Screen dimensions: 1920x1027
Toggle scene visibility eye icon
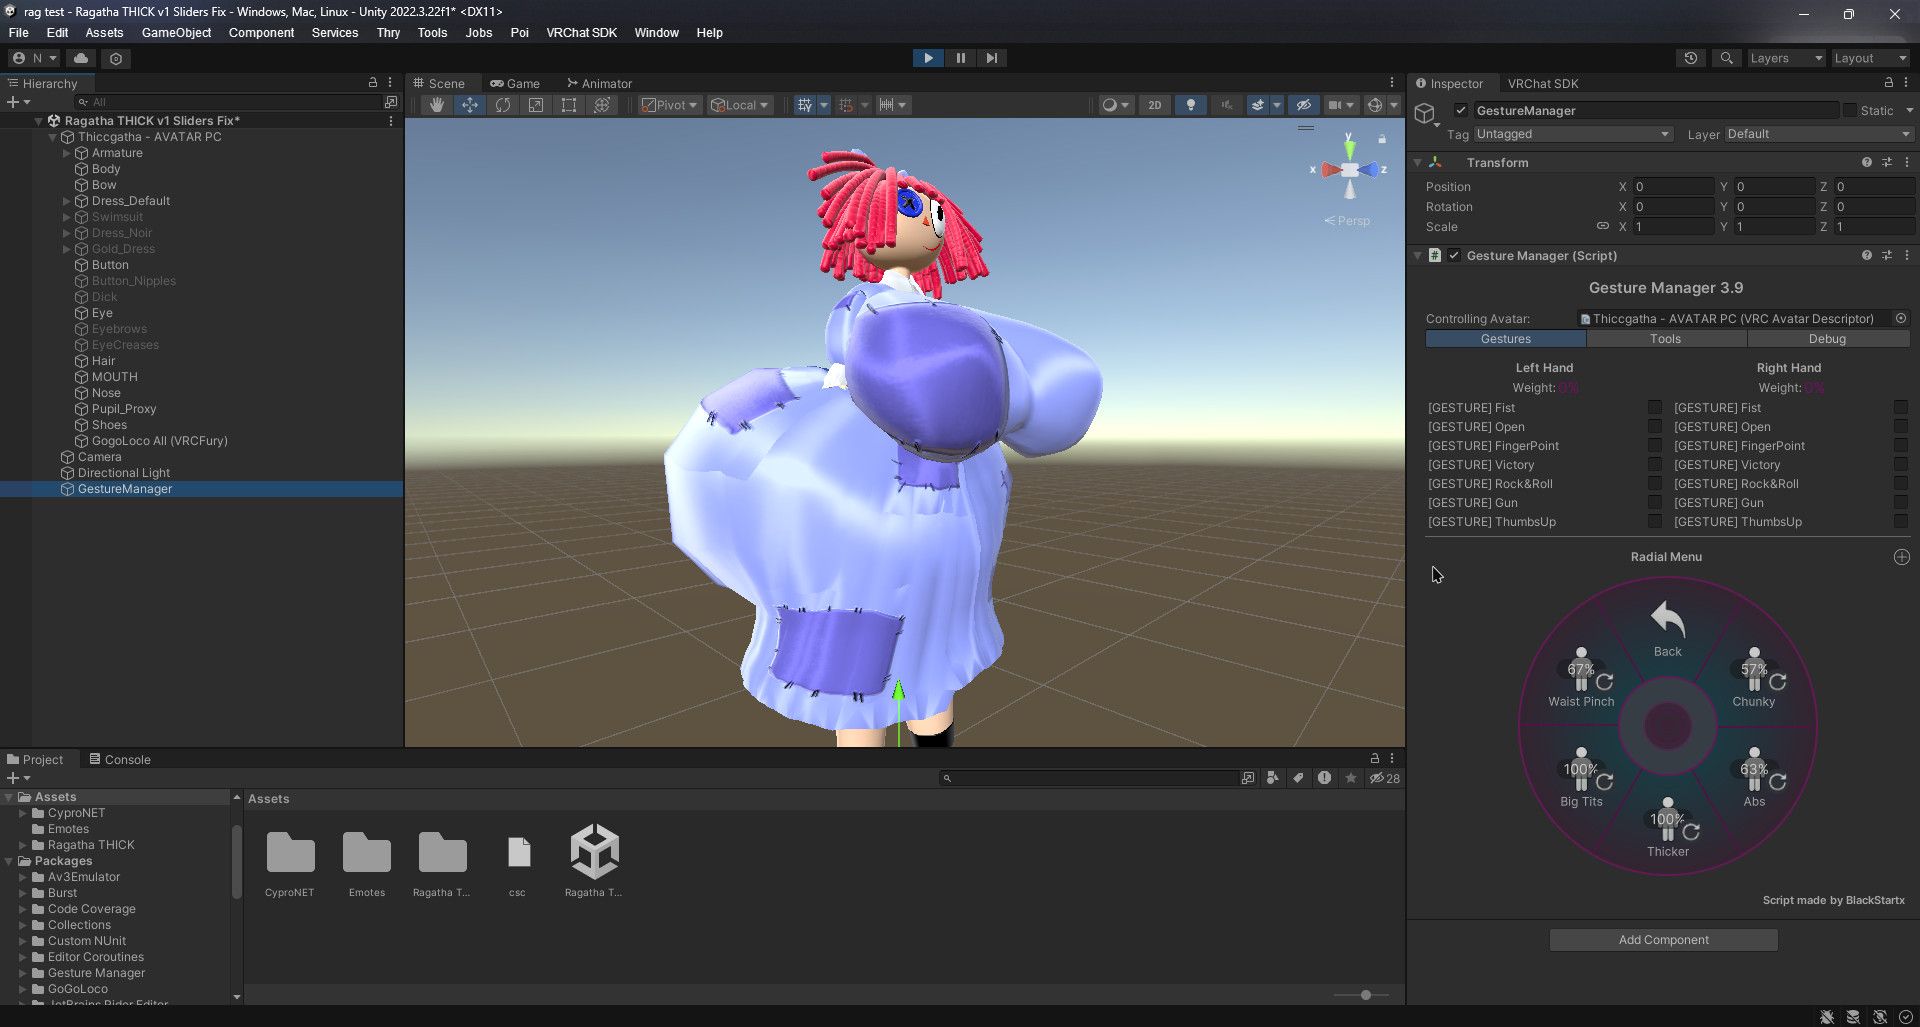tap(1303, 105)
